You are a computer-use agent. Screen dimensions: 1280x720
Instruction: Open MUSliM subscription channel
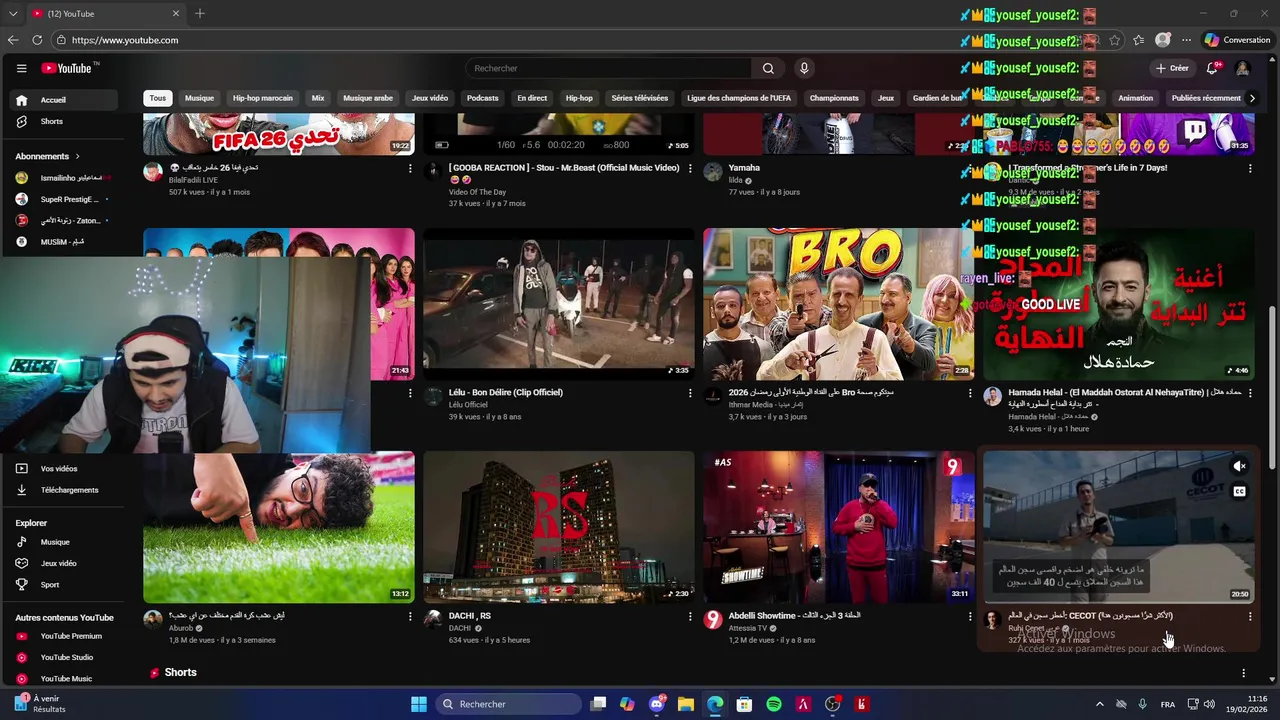tap(62, 241)
